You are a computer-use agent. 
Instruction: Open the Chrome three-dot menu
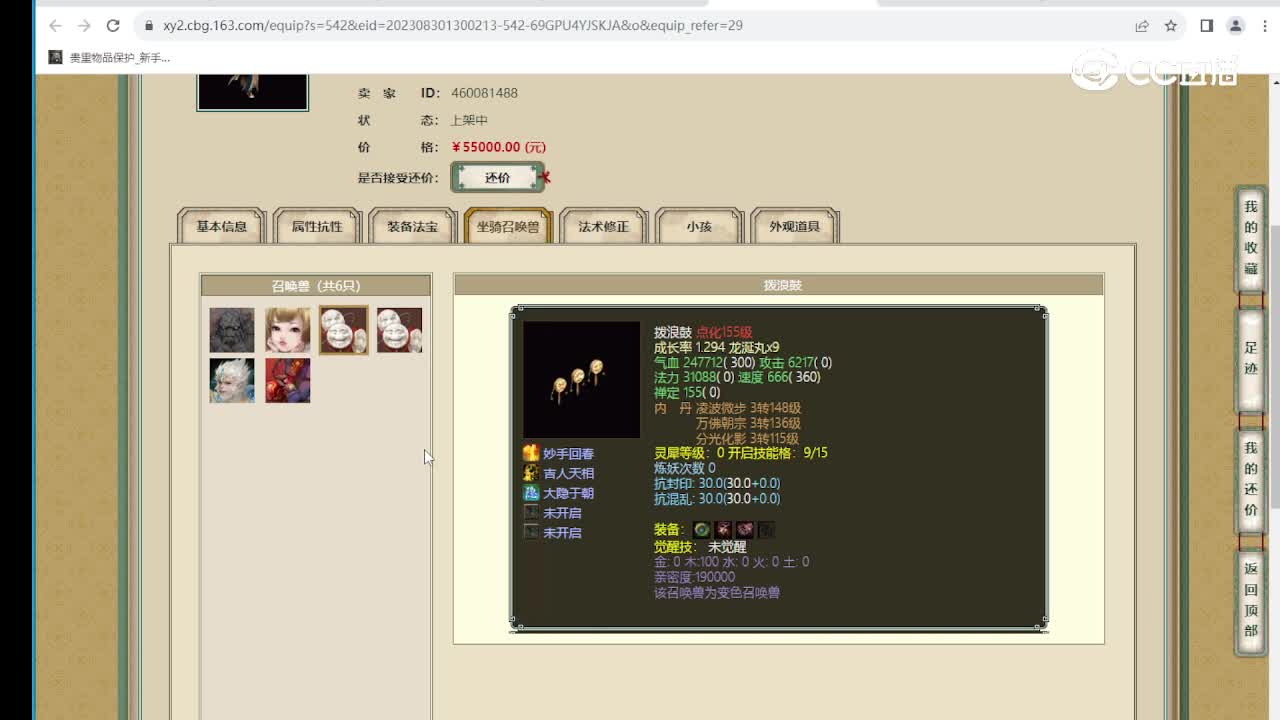point(1264,26)
